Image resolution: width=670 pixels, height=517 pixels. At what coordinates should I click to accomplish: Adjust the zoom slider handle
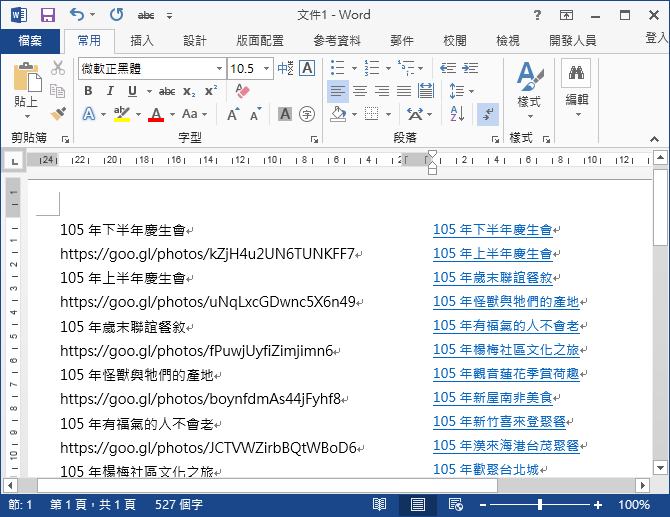[x=540, y=505]
